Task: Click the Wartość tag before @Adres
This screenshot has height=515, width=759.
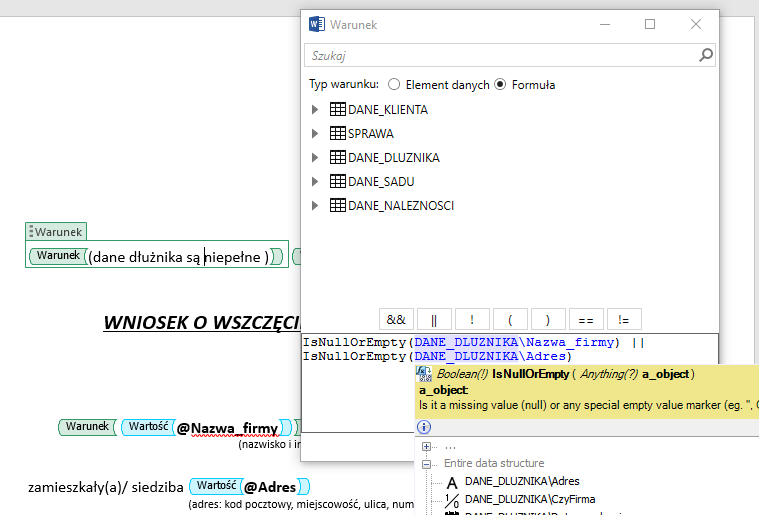Action: pyautogui.click(x=216, y=486)
